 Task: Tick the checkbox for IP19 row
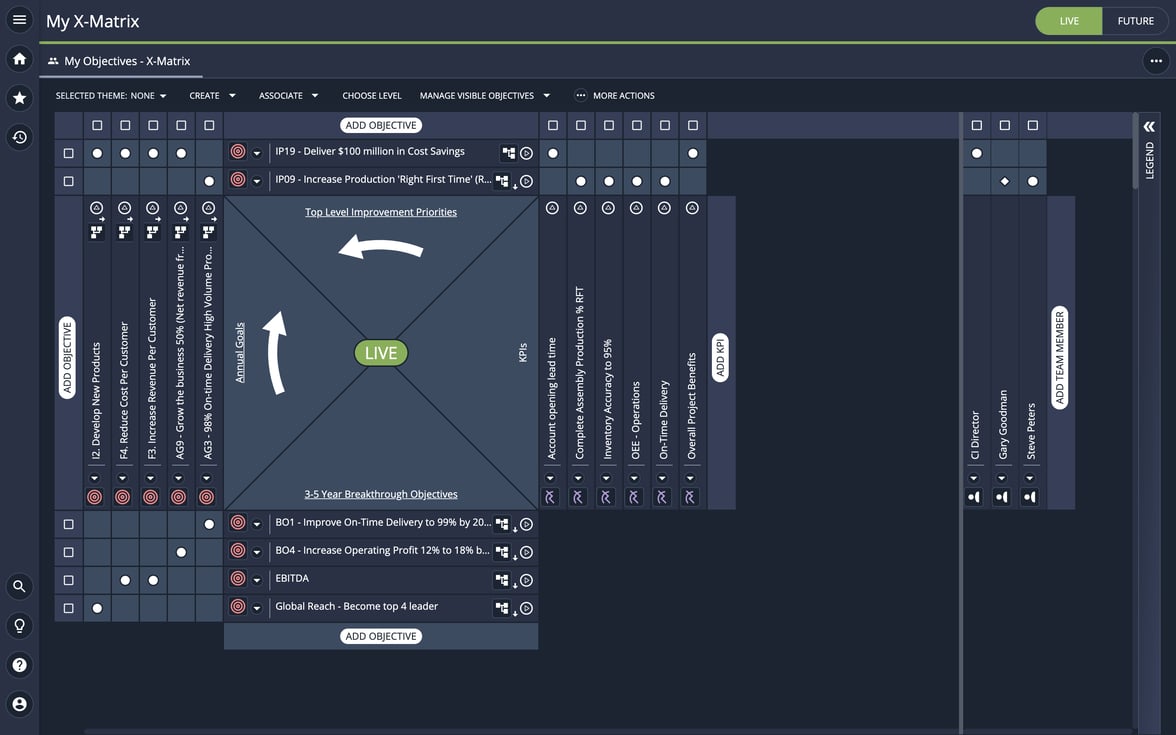click(69, 154)
